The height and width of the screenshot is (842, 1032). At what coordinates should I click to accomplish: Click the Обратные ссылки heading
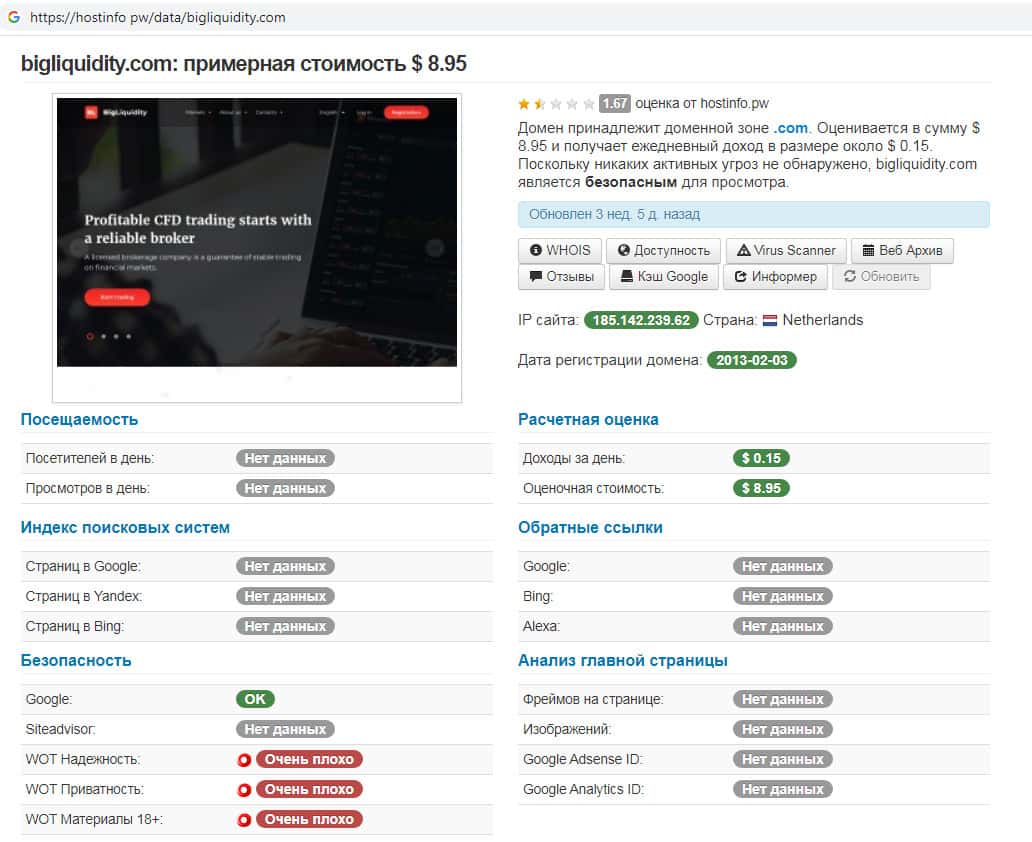(590, 527)
